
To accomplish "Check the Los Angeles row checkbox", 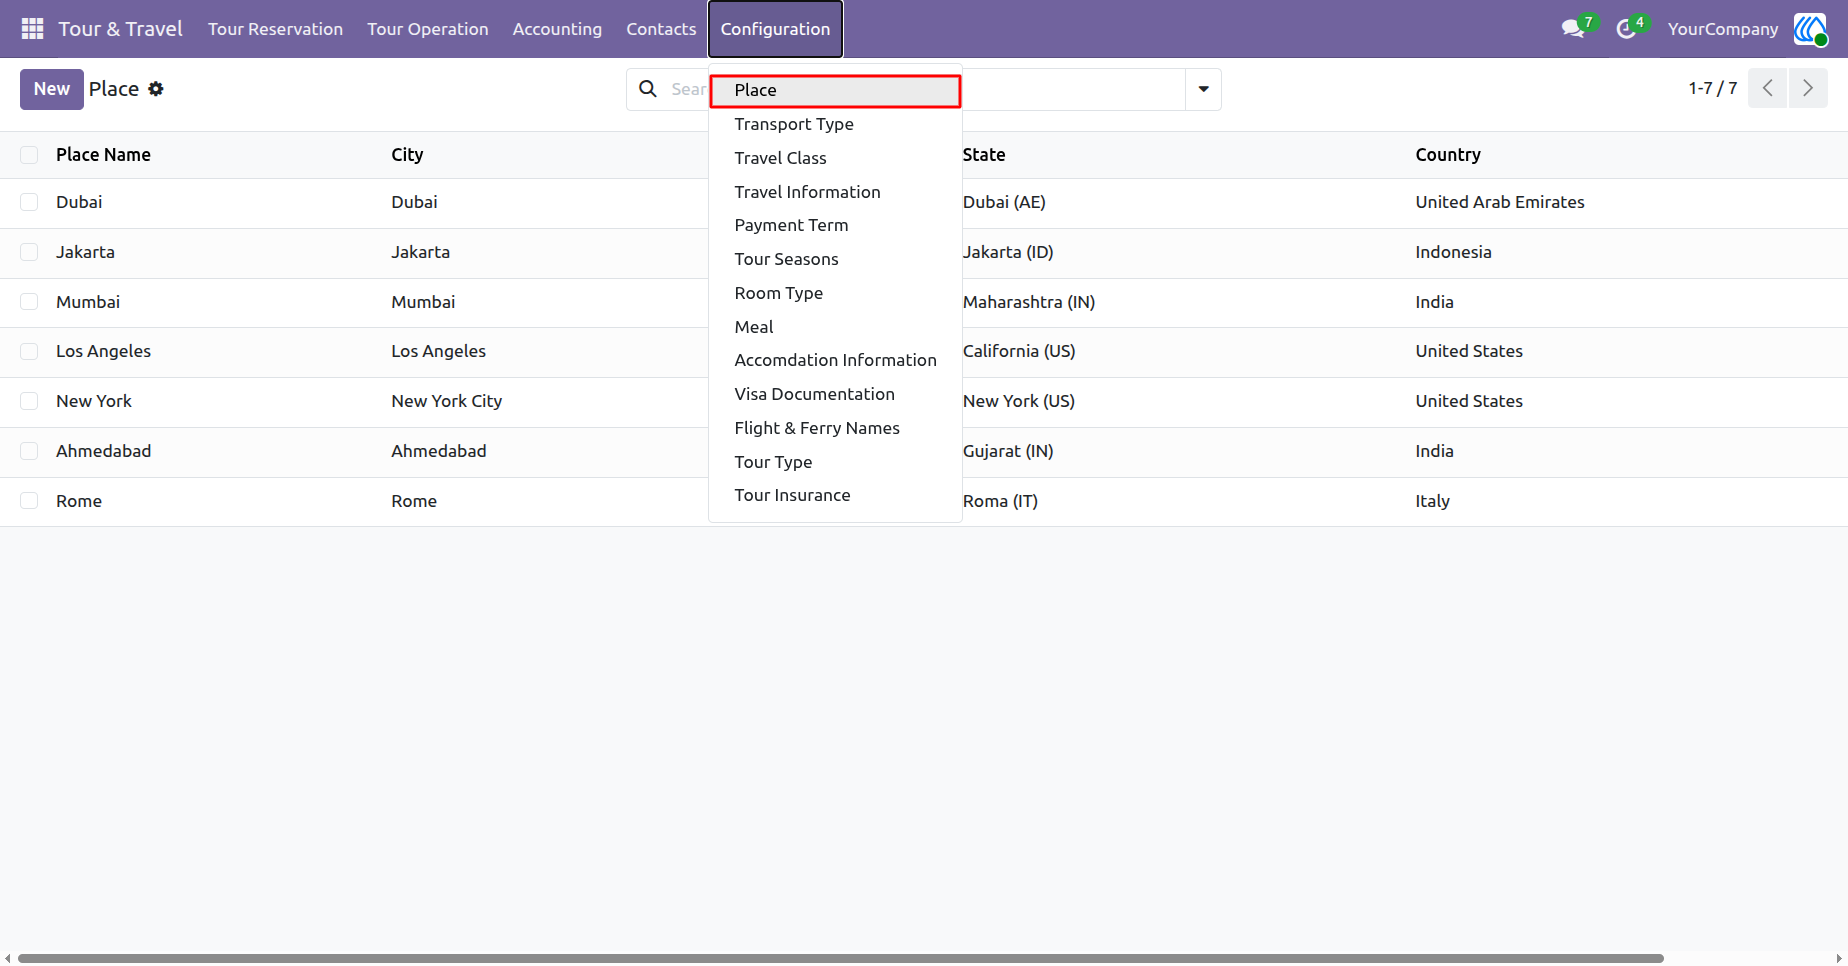I will [x=29, y=351].
